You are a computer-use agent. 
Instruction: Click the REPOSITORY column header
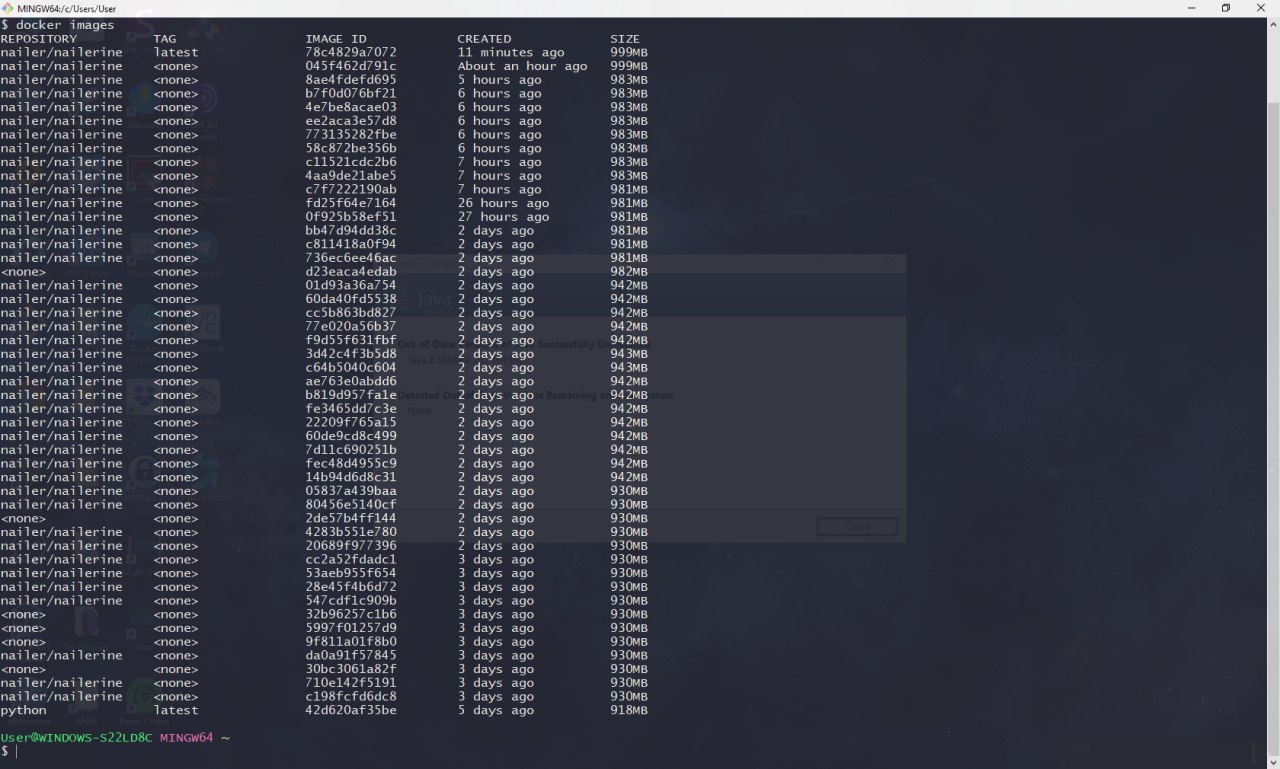(38, 39)
